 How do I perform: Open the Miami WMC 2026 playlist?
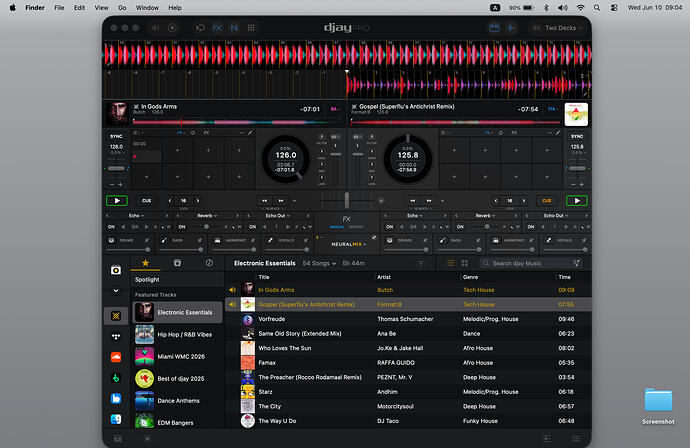[x=177, y=356]
